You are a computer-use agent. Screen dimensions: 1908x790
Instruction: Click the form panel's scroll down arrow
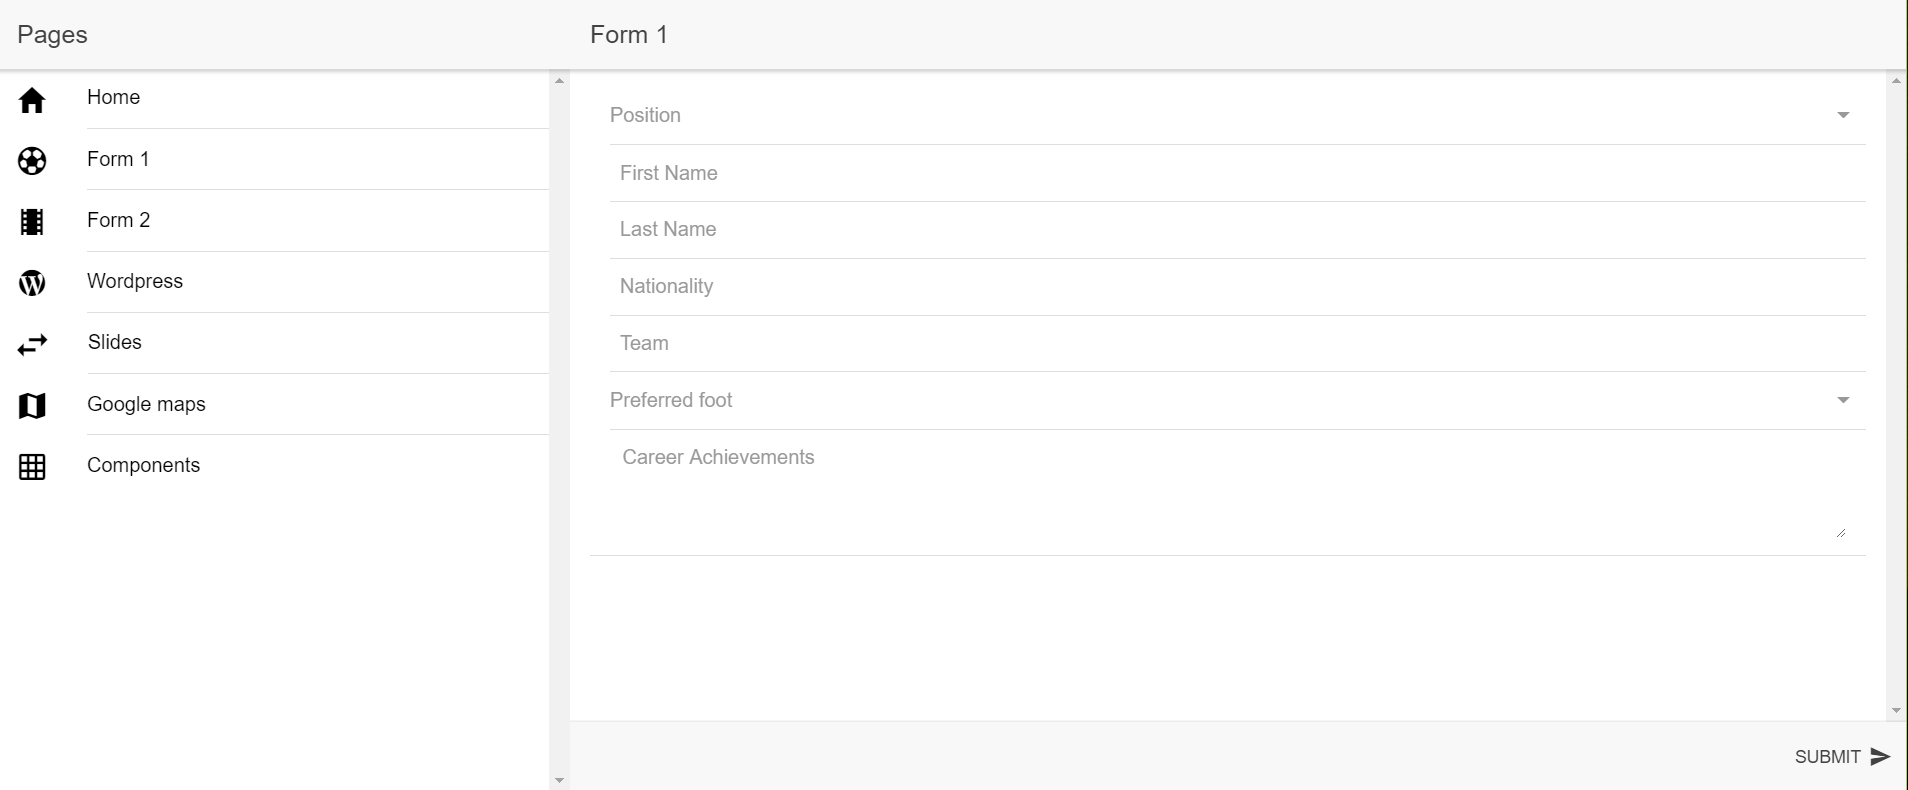coord(1896,711)
